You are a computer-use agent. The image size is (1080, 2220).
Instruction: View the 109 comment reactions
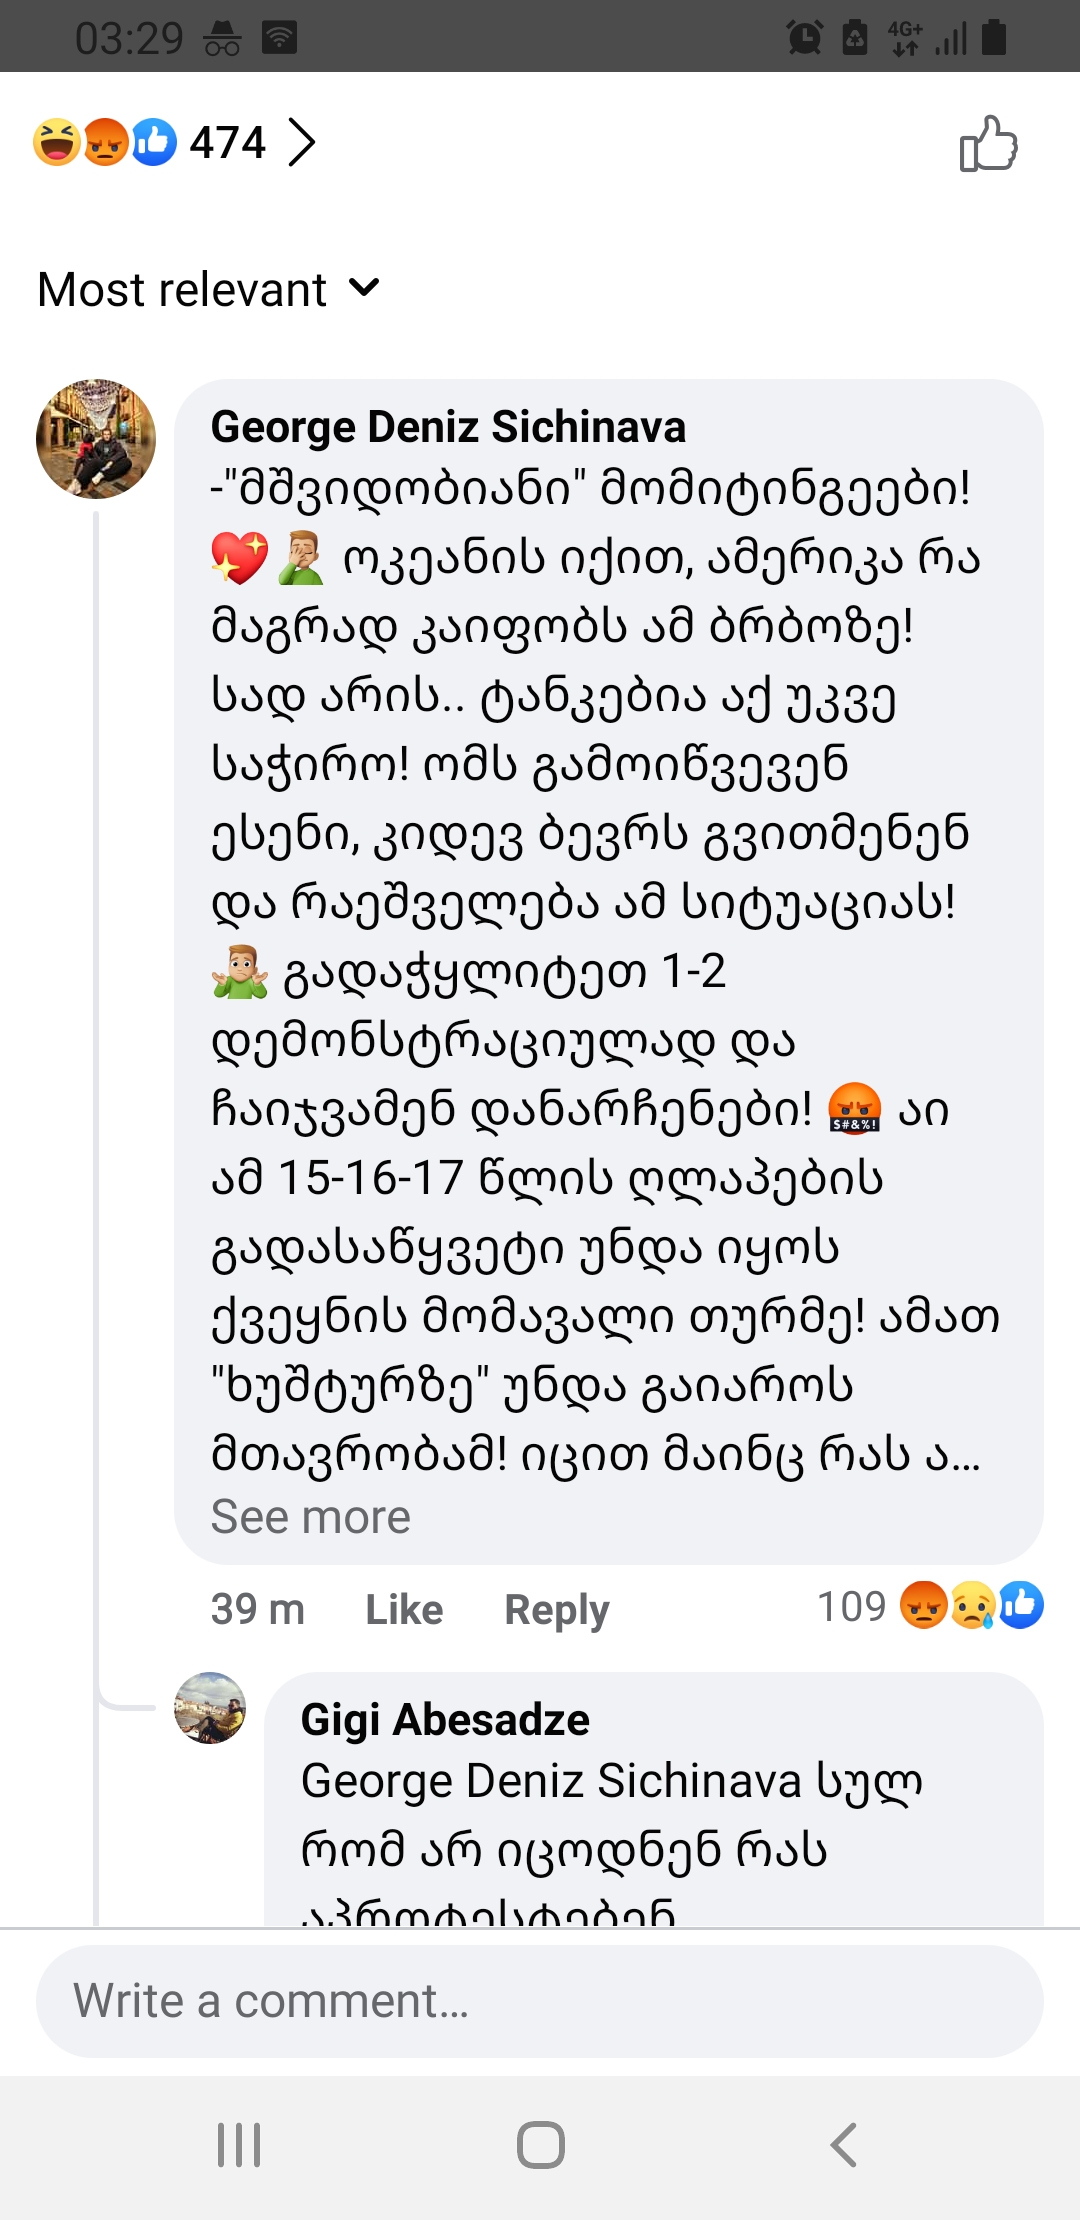pyautogui.click(x=930, y=1606)
